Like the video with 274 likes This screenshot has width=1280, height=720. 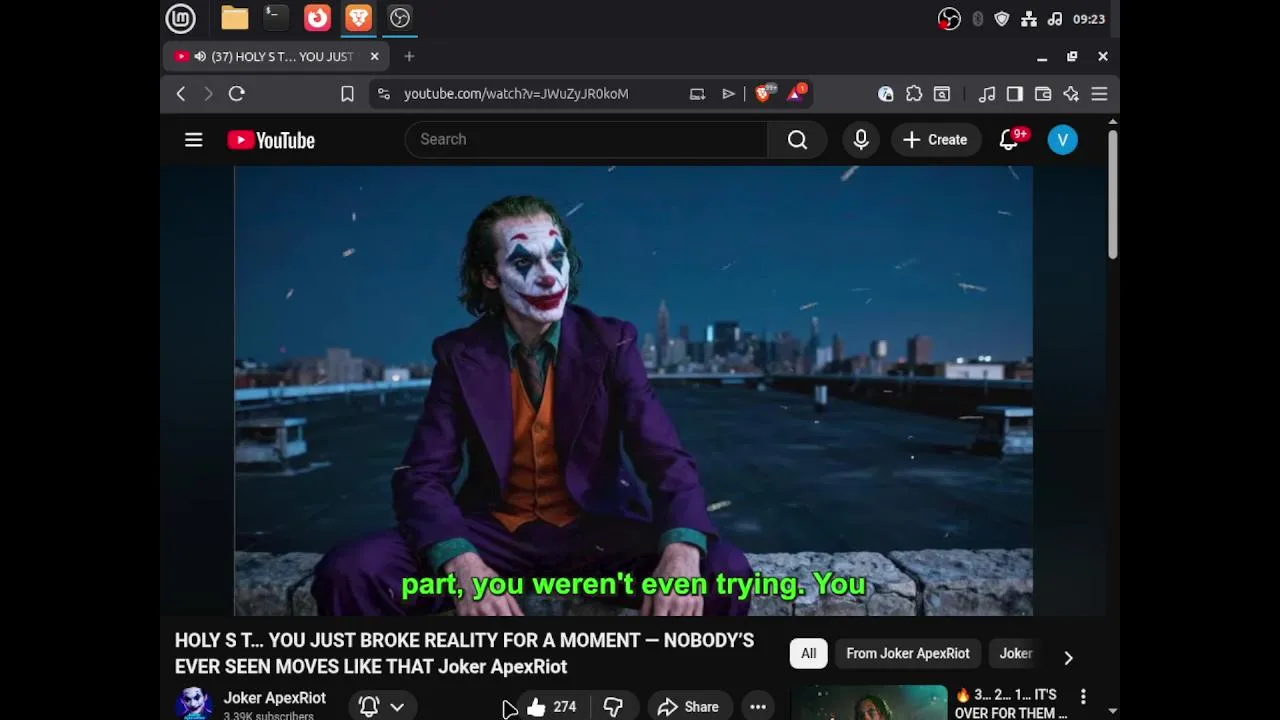coord(552,707)
